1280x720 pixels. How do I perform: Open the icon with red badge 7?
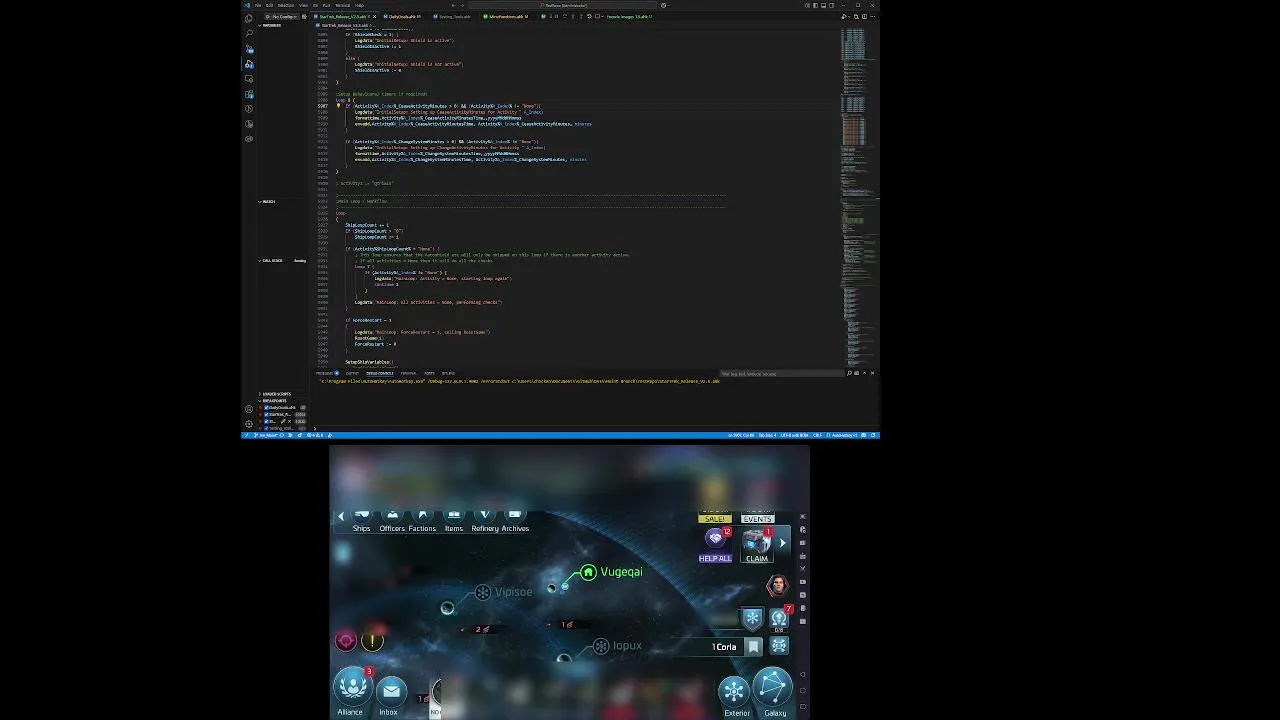(779, 619)
